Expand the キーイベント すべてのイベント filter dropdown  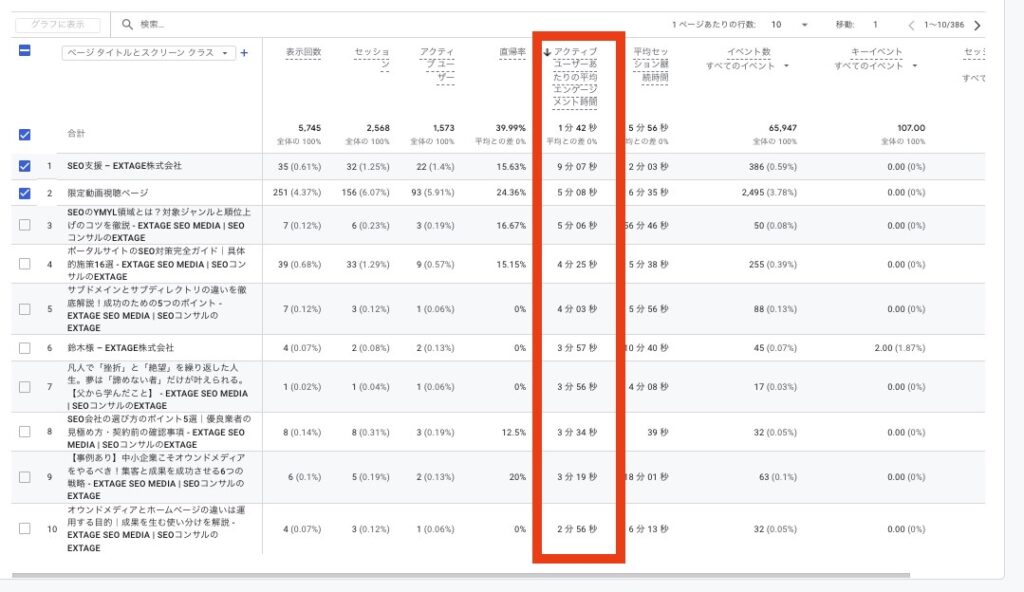[910, 66]
